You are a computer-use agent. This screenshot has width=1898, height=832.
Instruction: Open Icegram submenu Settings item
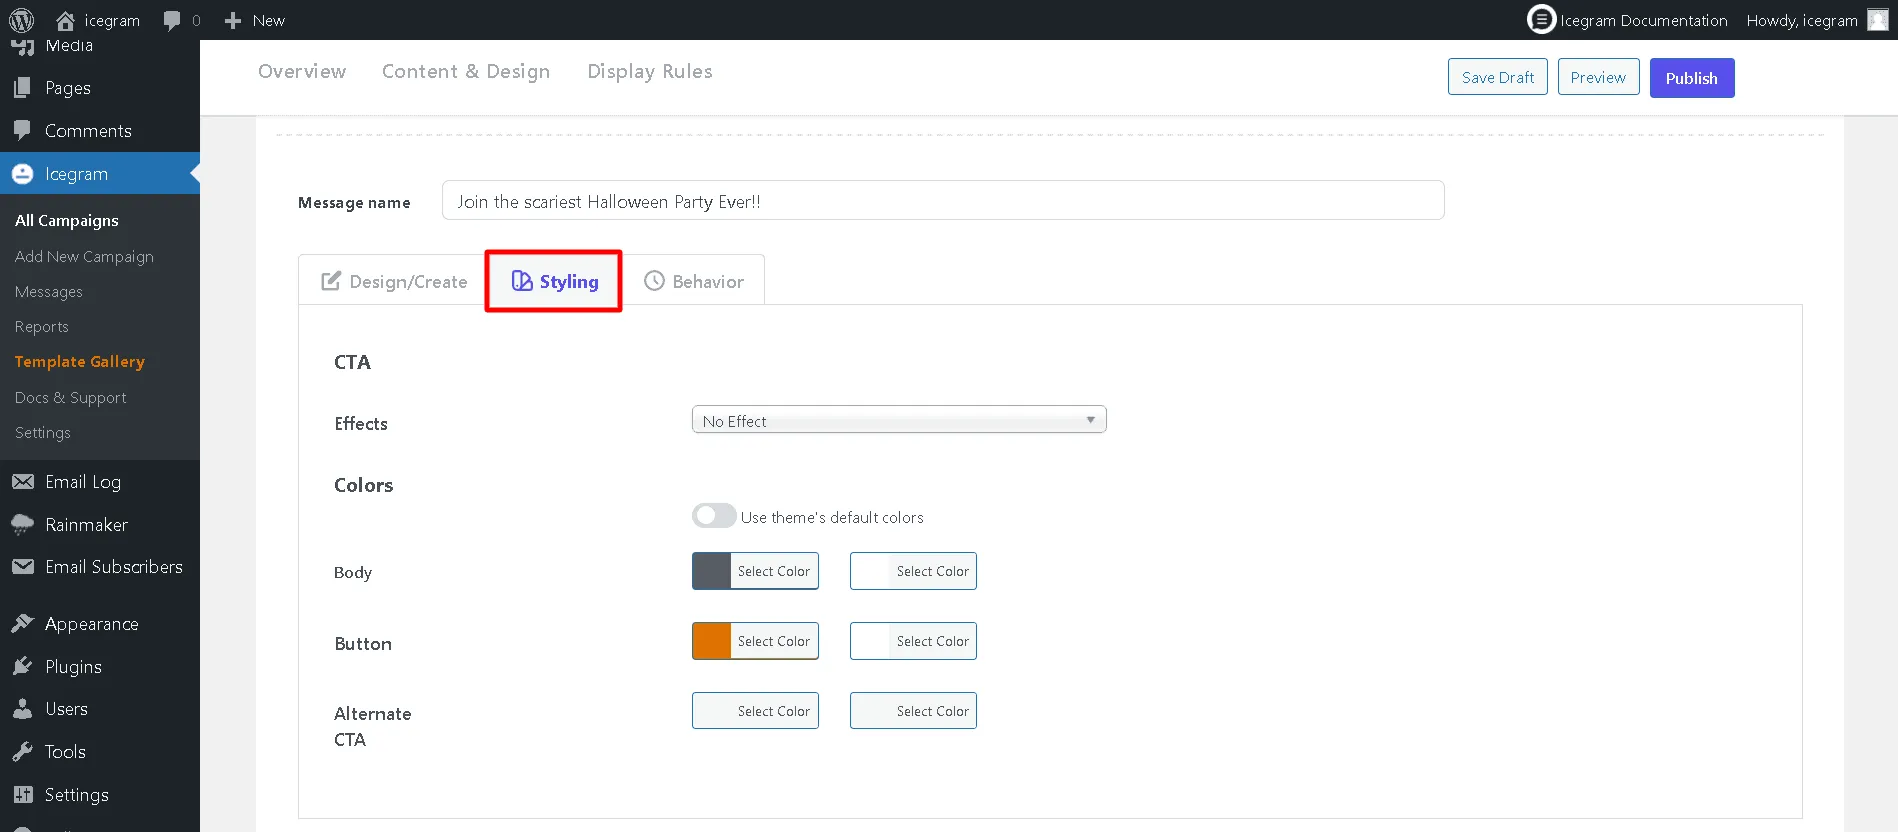tap(43, 433)
